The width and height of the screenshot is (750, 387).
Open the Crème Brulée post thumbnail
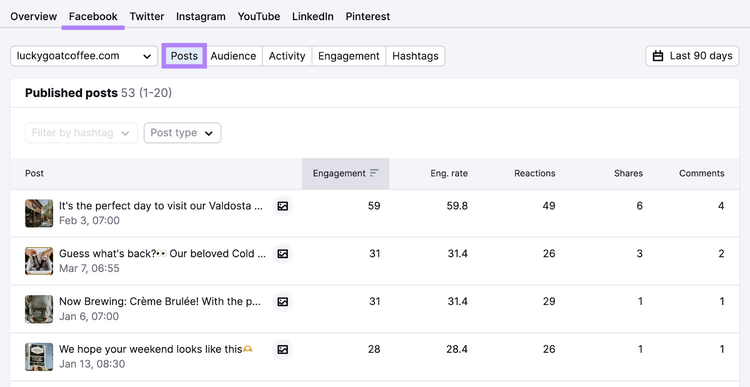[x=39, y=309]
